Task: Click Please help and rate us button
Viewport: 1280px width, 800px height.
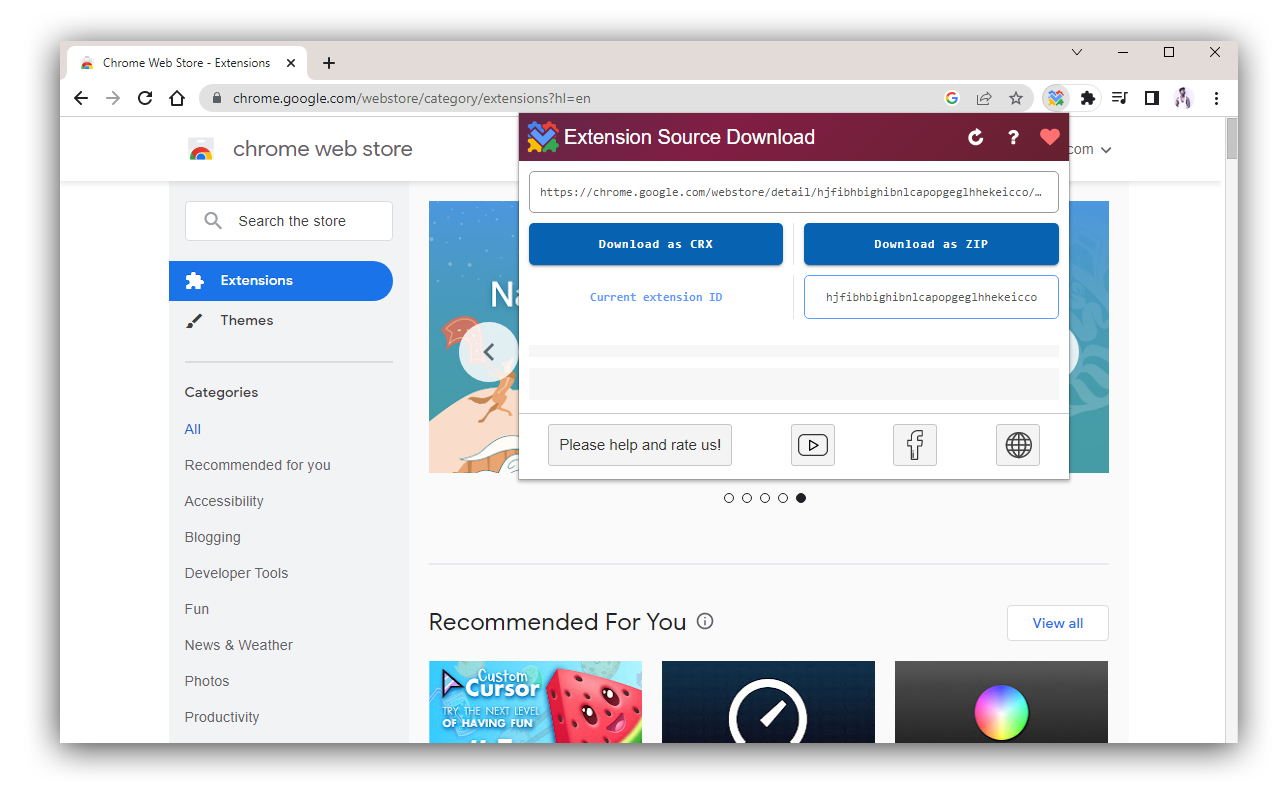Action: (640, 445)
